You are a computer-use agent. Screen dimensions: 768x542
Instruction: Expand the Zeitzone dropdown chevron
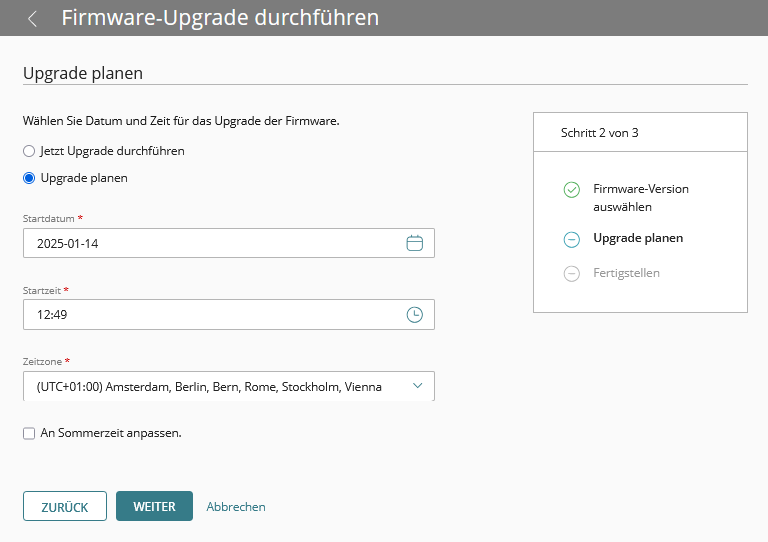417,386
